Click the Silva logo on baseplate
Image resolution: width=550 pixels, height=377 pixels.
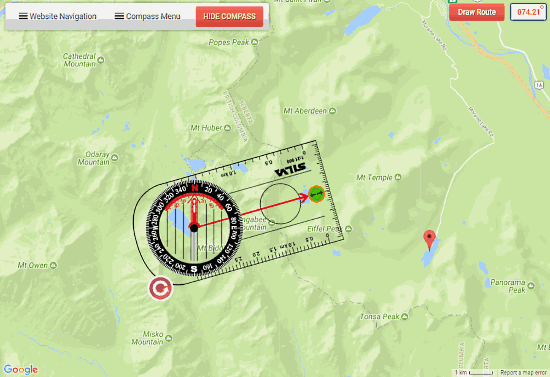pyautogui.click(x=290, y=170)
